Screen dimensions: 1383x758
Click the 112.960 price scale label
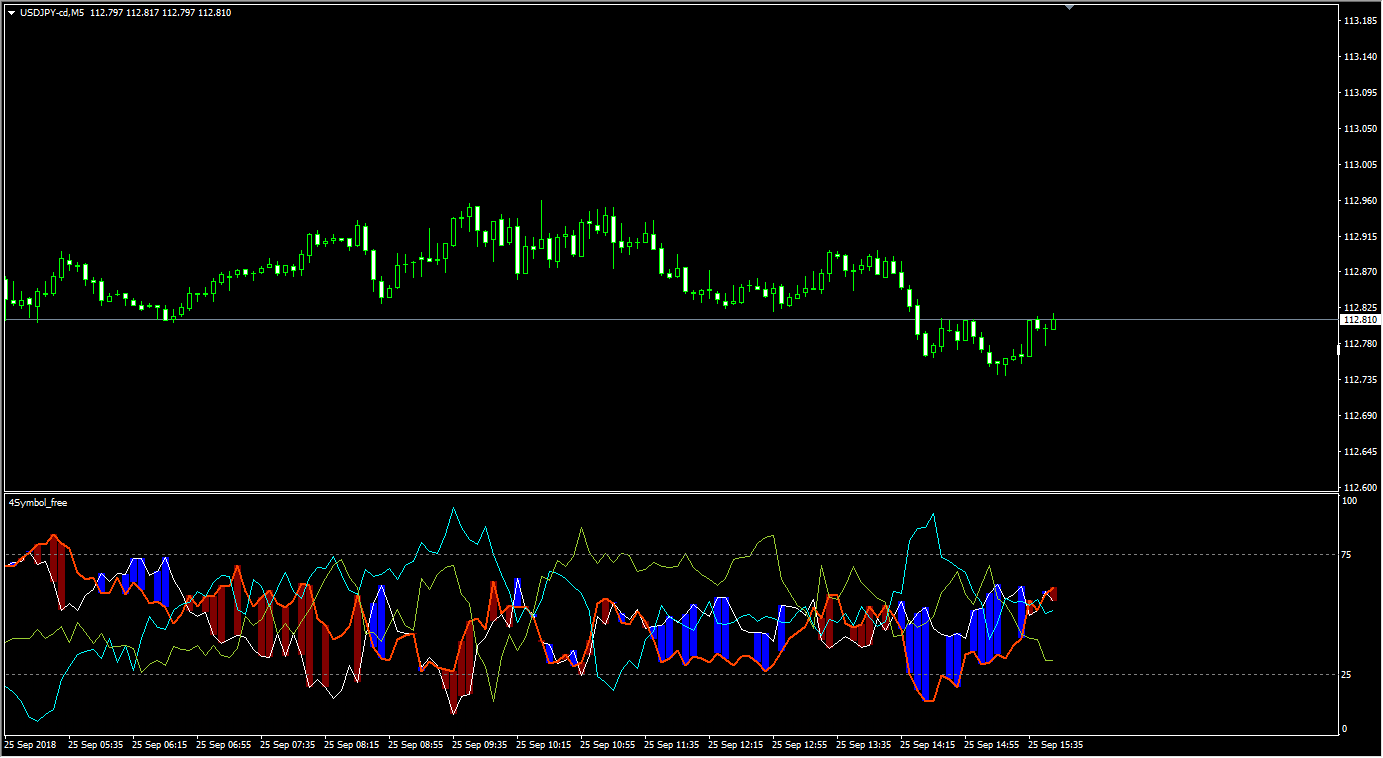tap(1359, 201)
